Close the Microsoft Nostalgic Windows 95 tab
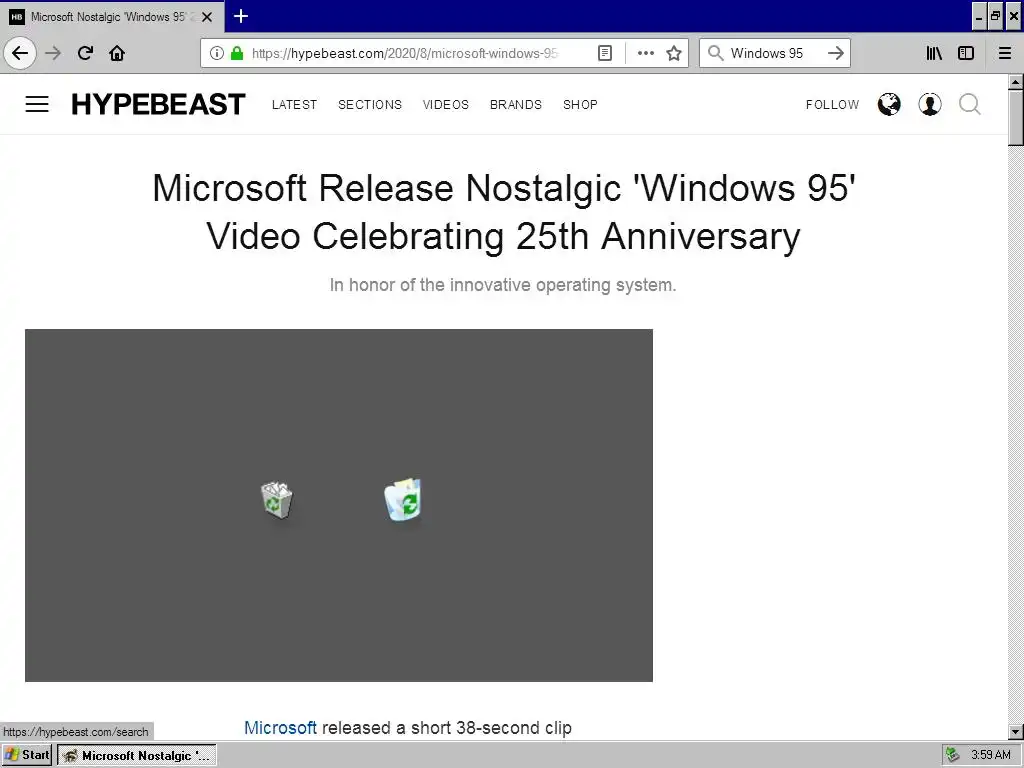 click(207, 17)
